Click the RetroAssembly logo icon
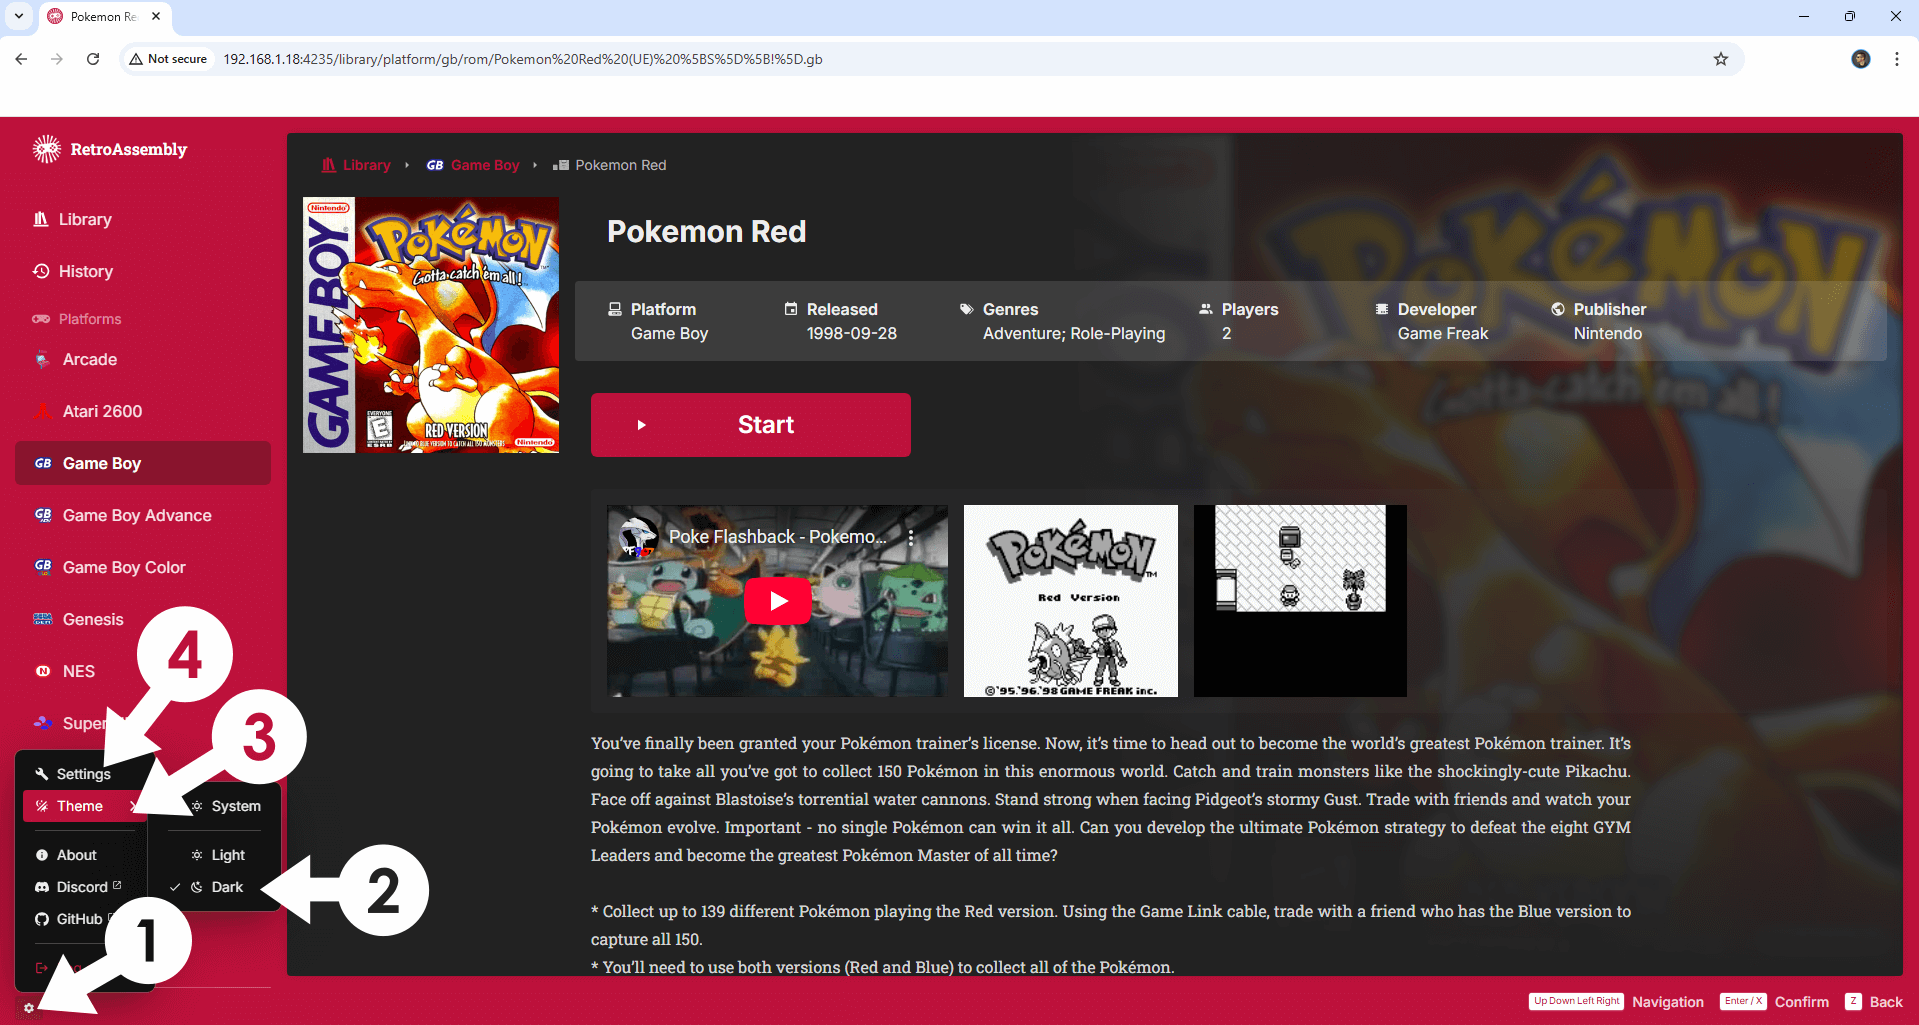This screenshot has height=1025, width=1919. 47,149
